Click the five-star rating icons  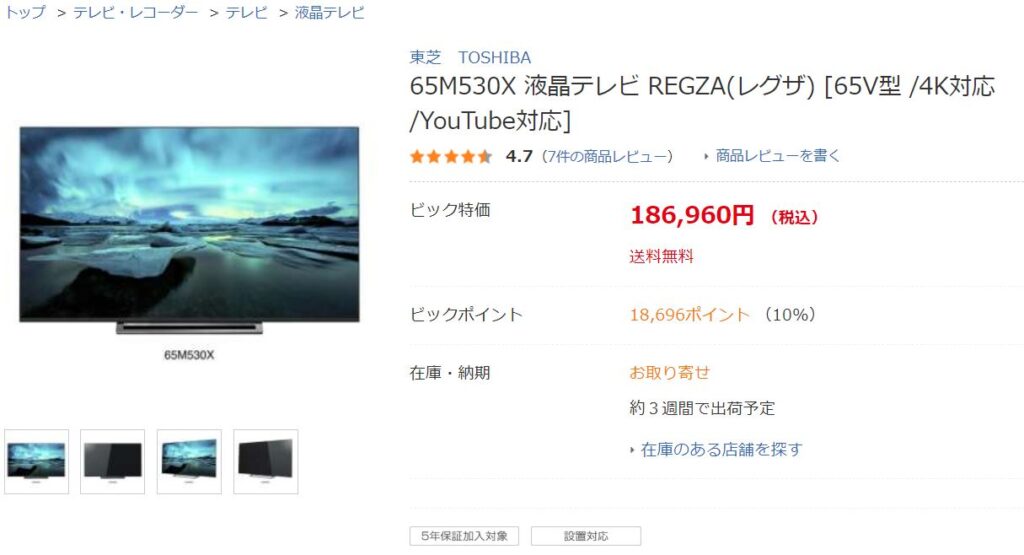point(451,157)
